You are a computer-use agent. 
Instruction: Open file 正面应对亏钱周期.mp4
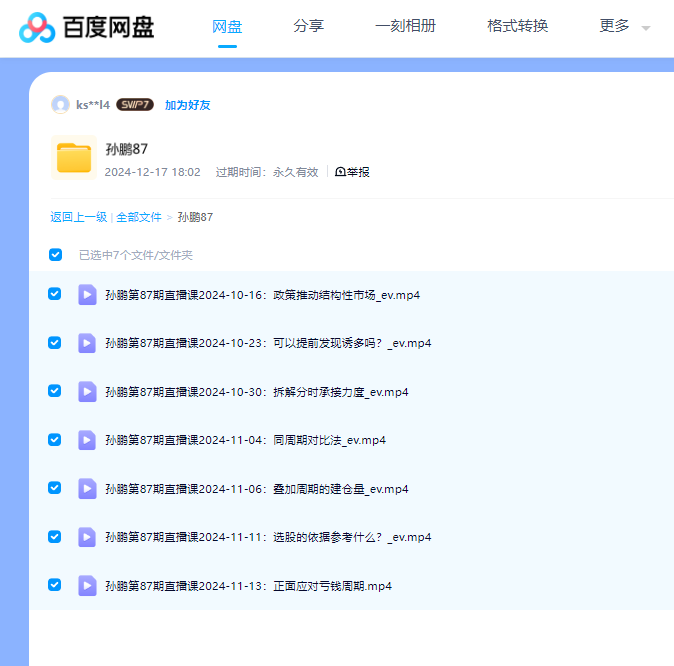[248, 586]
